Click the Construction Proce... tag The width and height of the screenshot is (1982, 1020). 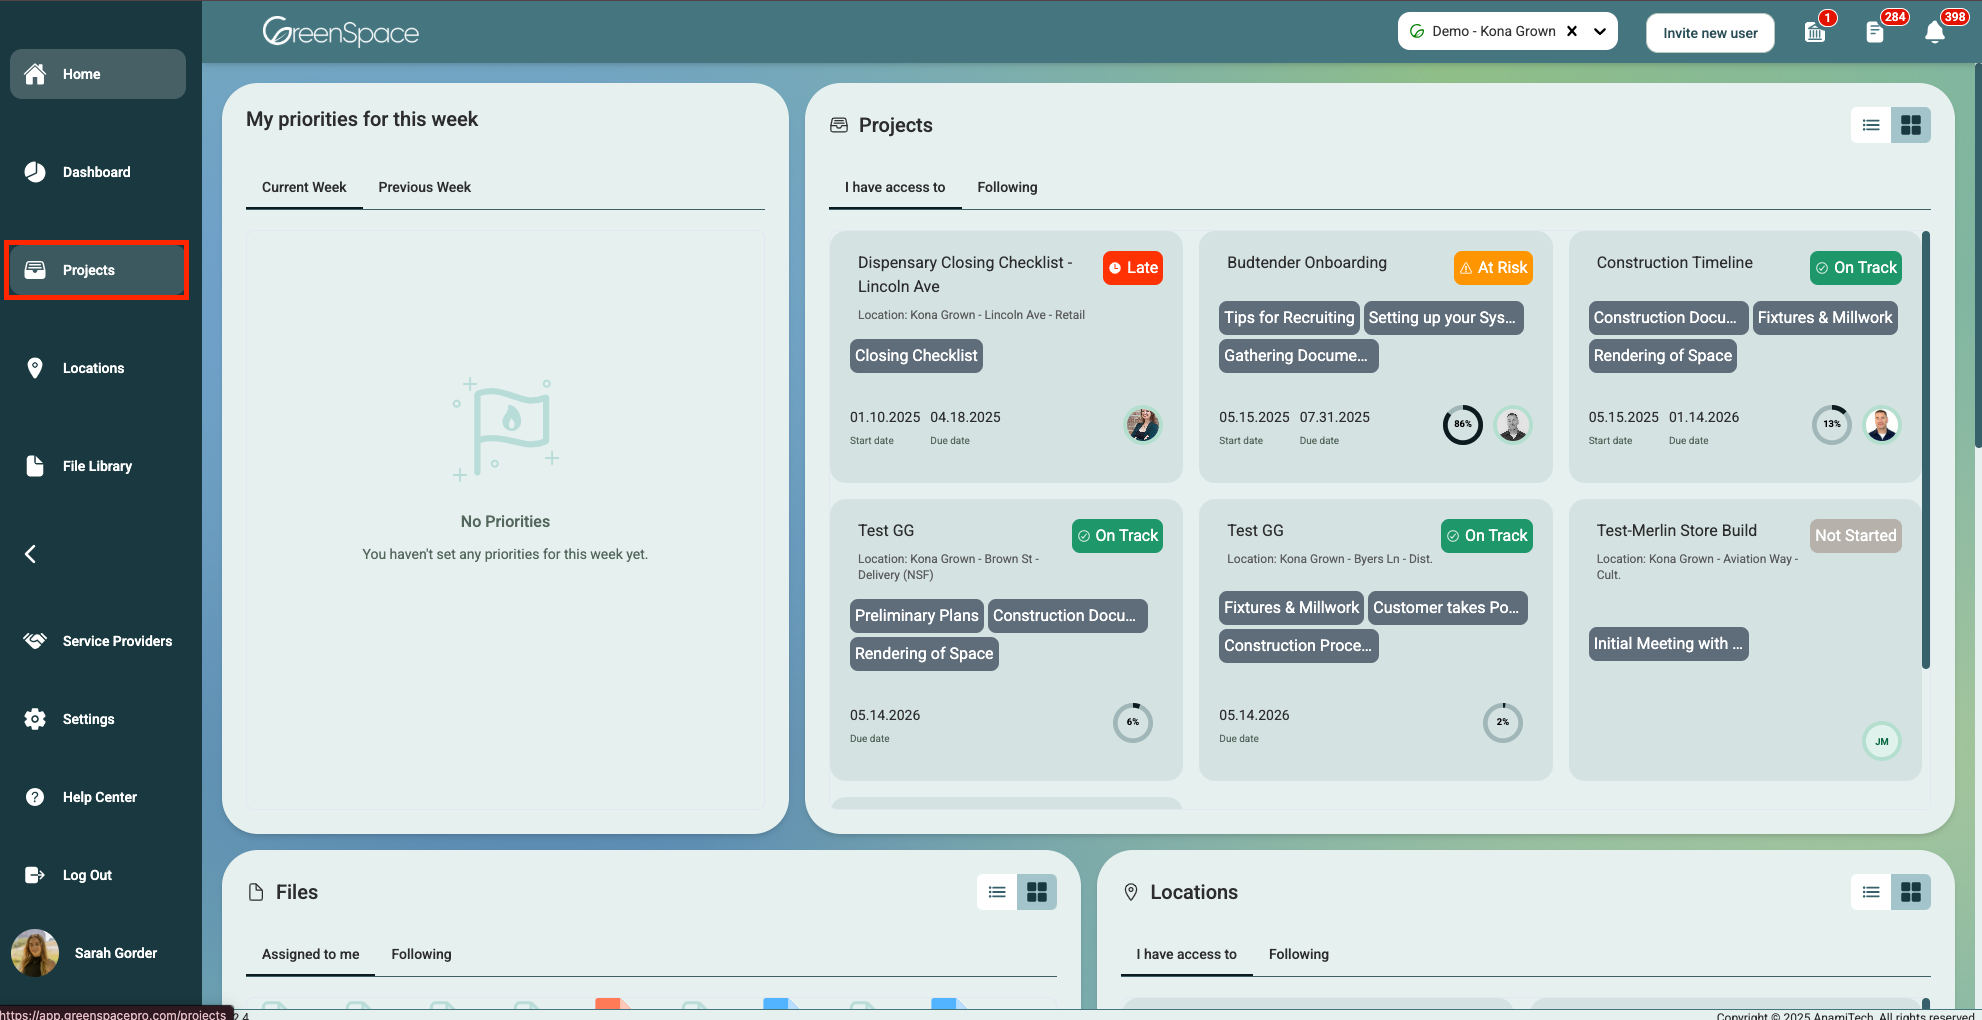pyautogui.click(x=1298, y=646)
